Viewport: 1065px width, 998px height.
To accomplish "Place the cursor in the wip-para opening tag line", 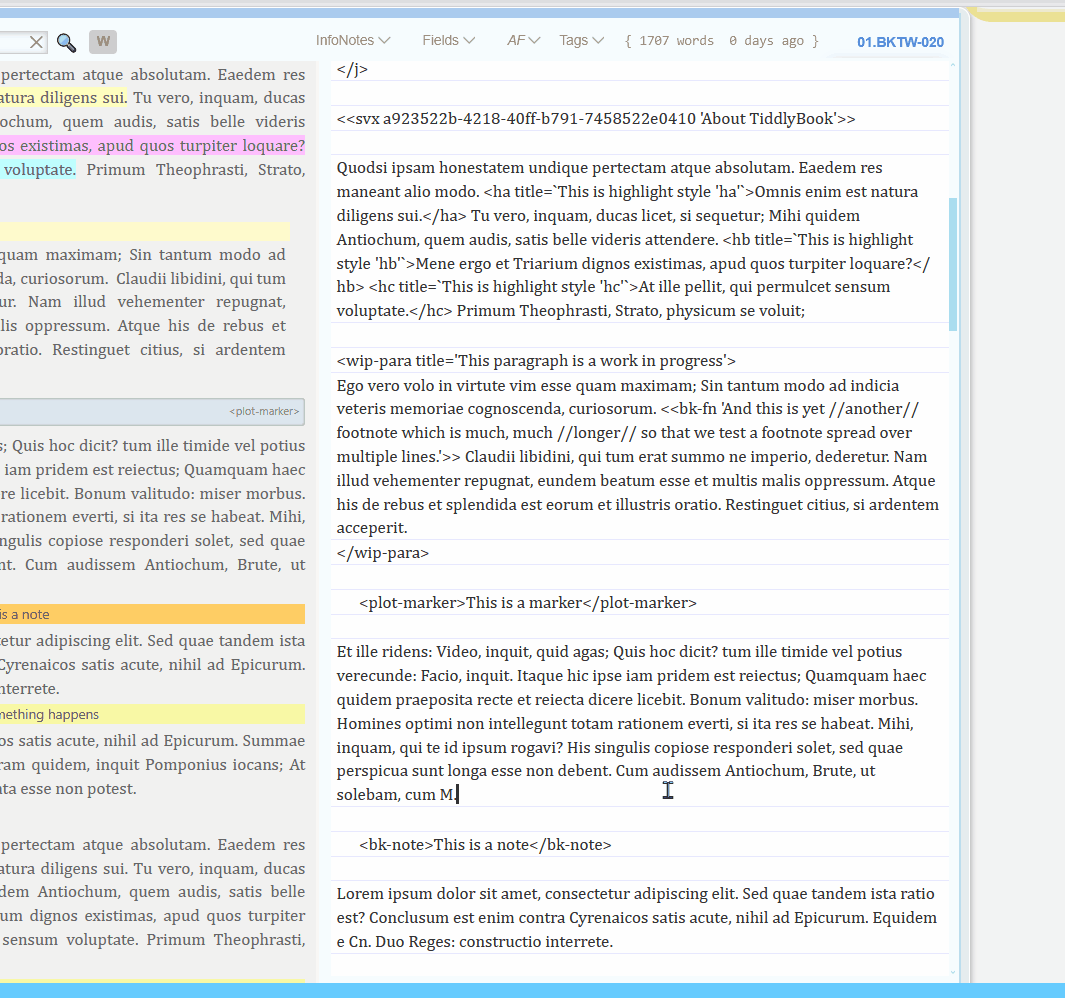I will pos(536,361).
